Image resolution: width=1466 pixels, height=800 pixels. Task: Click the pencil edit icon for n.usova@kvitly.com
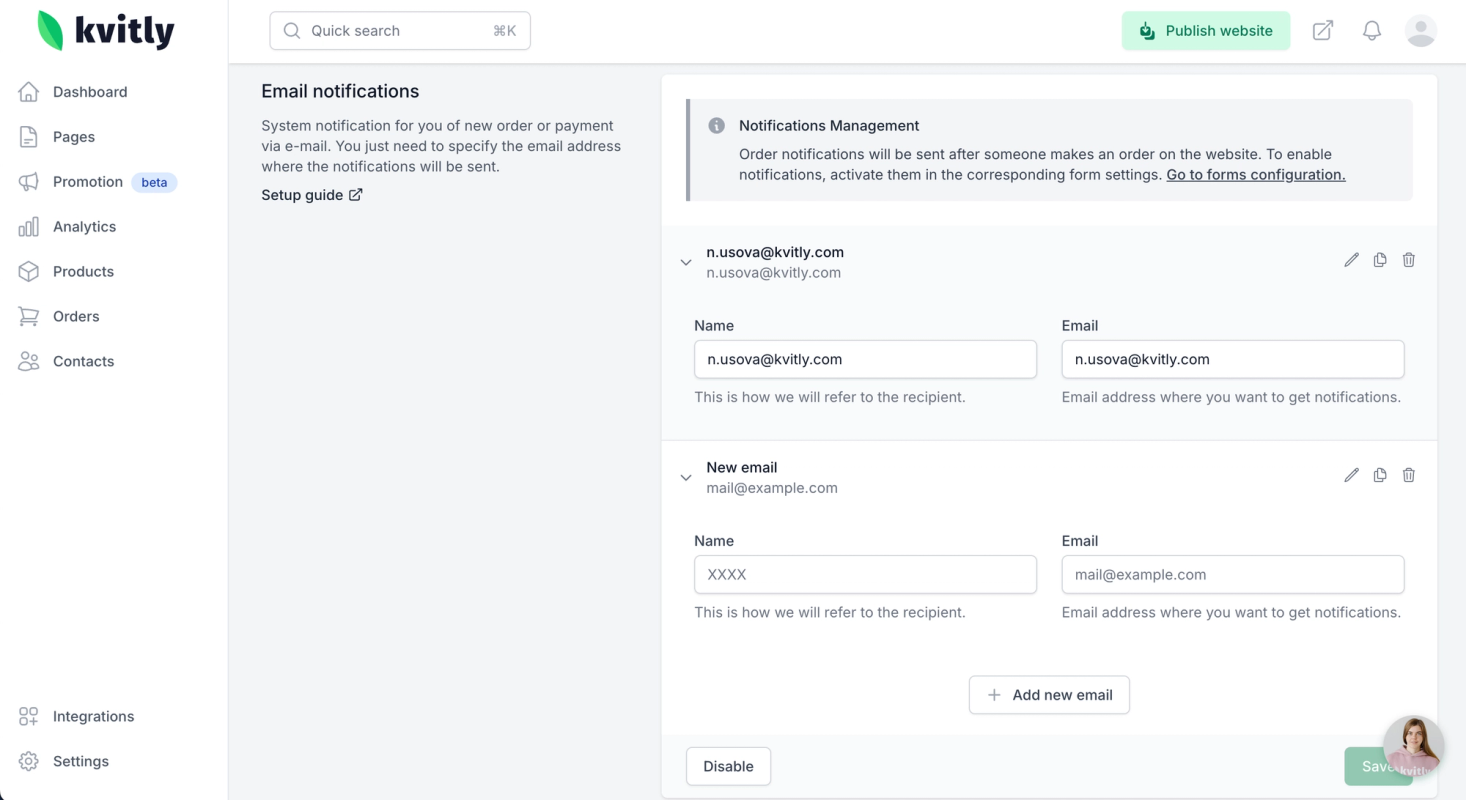point(1351,260)
